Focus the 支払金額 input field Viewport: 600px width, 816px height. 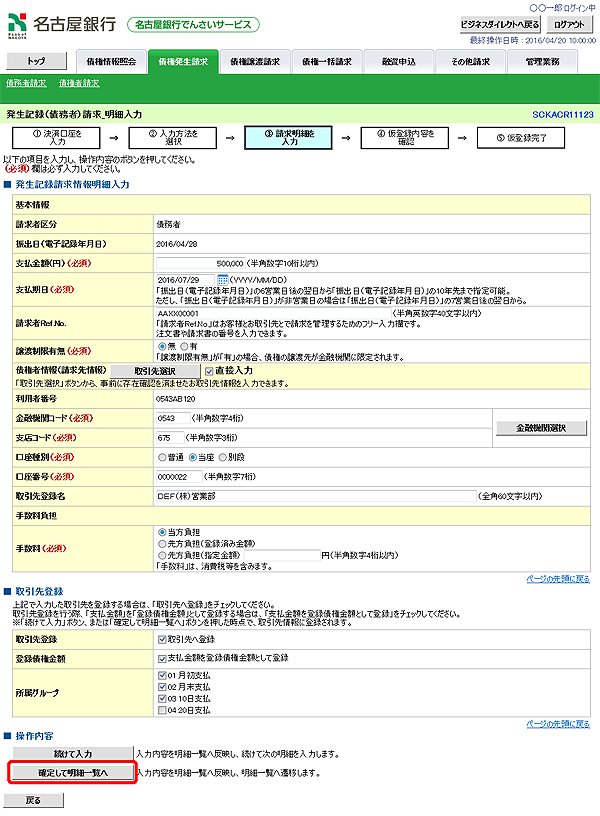tap(200, 263)
